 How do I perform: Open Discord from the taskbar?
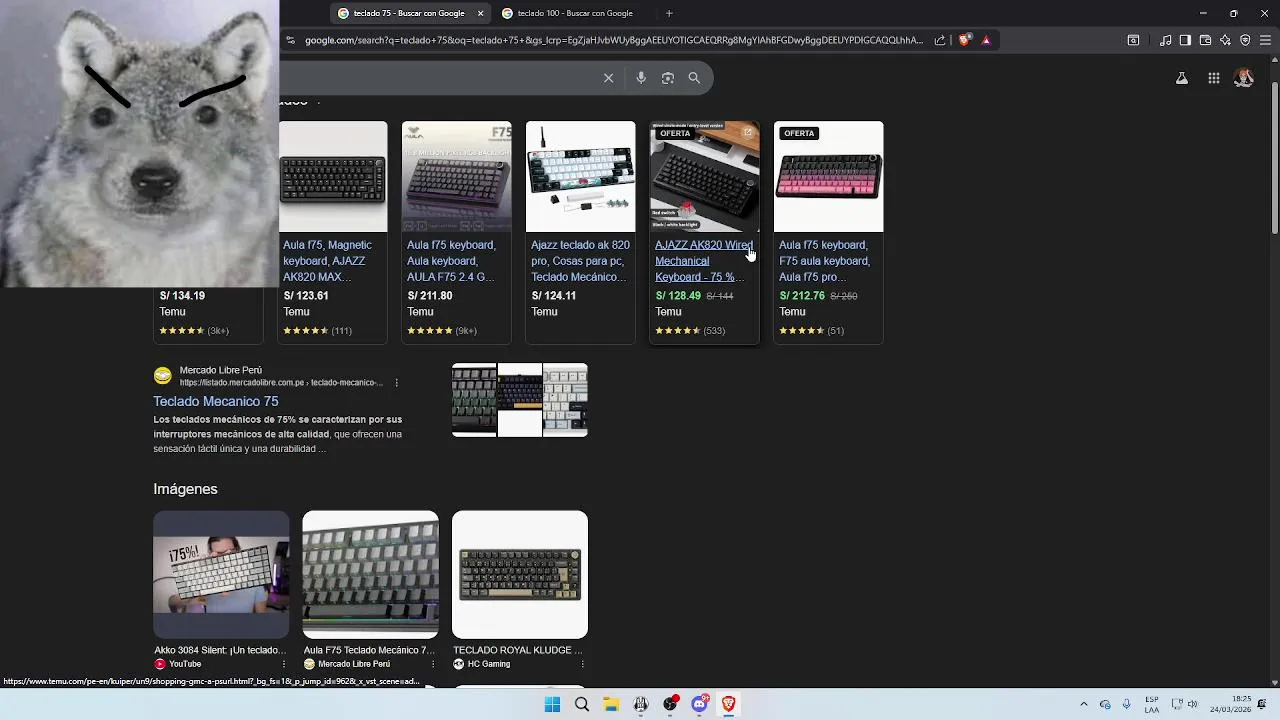[699, 704]
